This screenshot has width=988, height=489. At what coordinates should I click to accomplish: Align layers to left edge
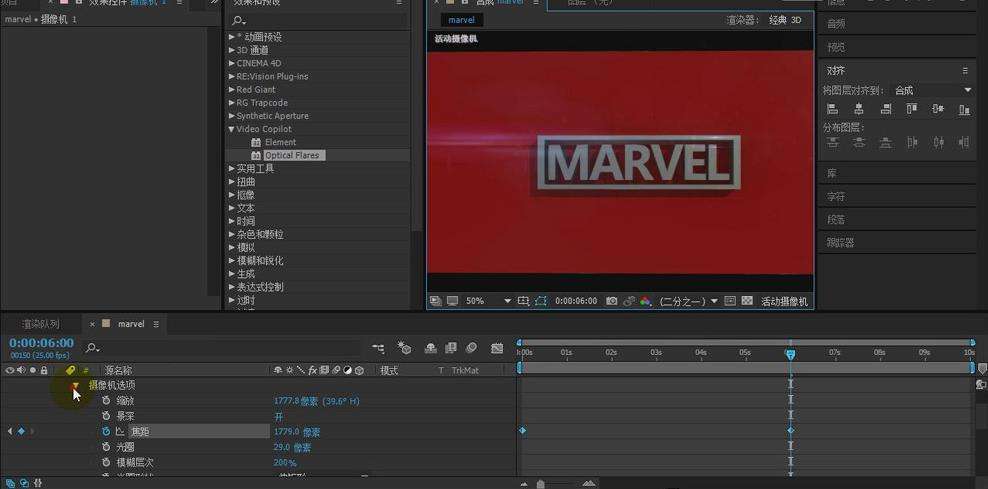click(x=832, y=109)
